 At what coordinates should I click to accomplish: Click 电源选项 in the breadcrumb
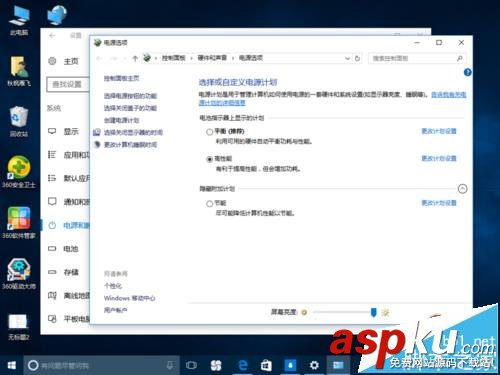click(x=251, y=58)
